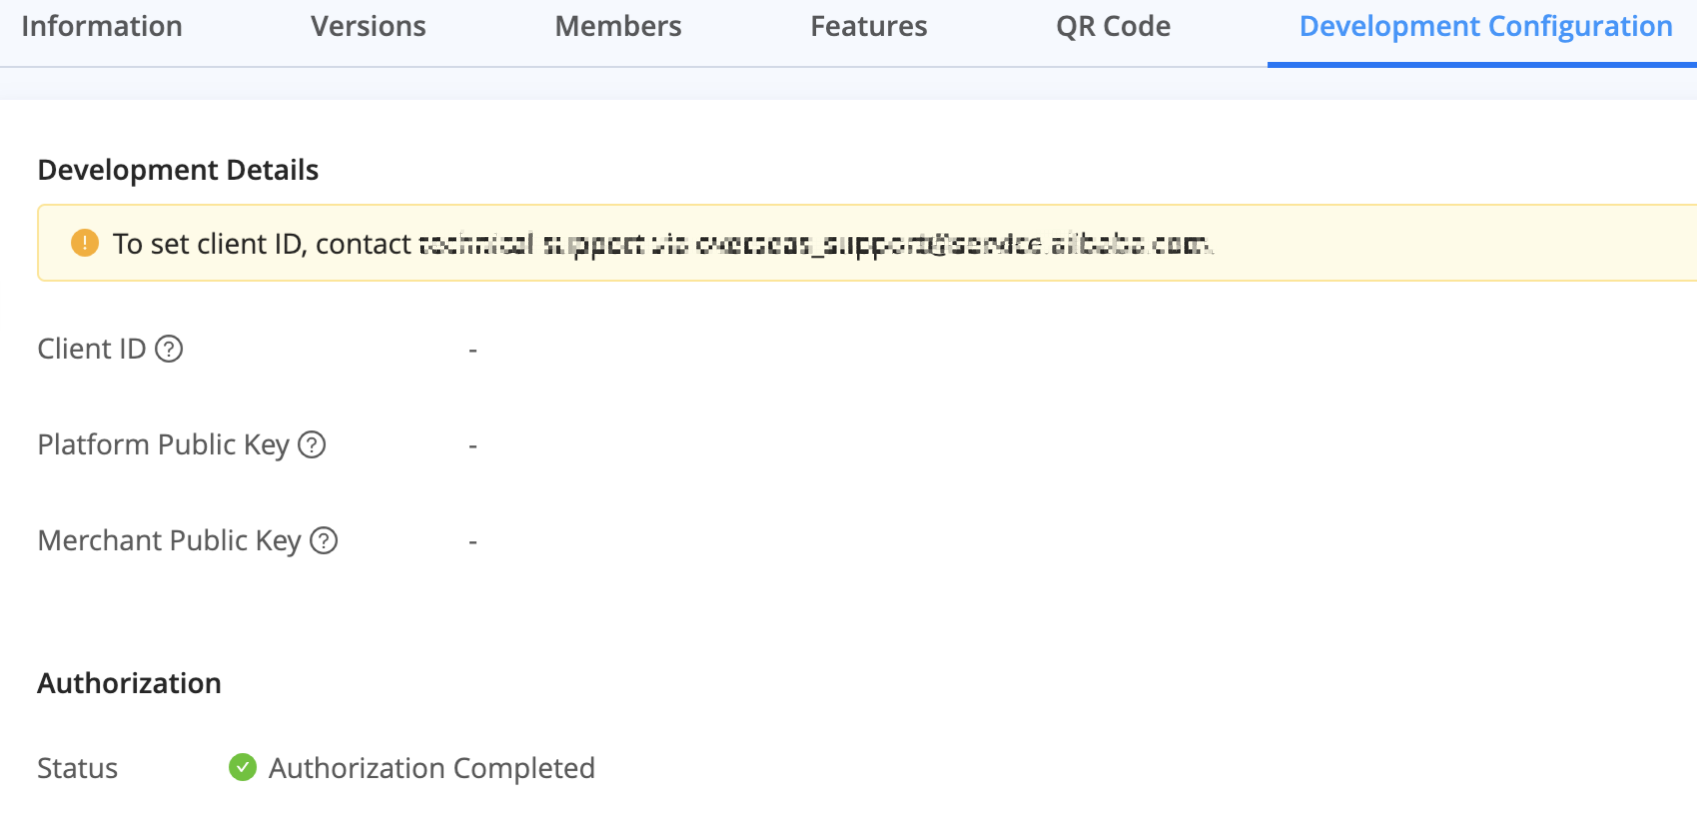Click the Client ID help icon

point(169,349)
